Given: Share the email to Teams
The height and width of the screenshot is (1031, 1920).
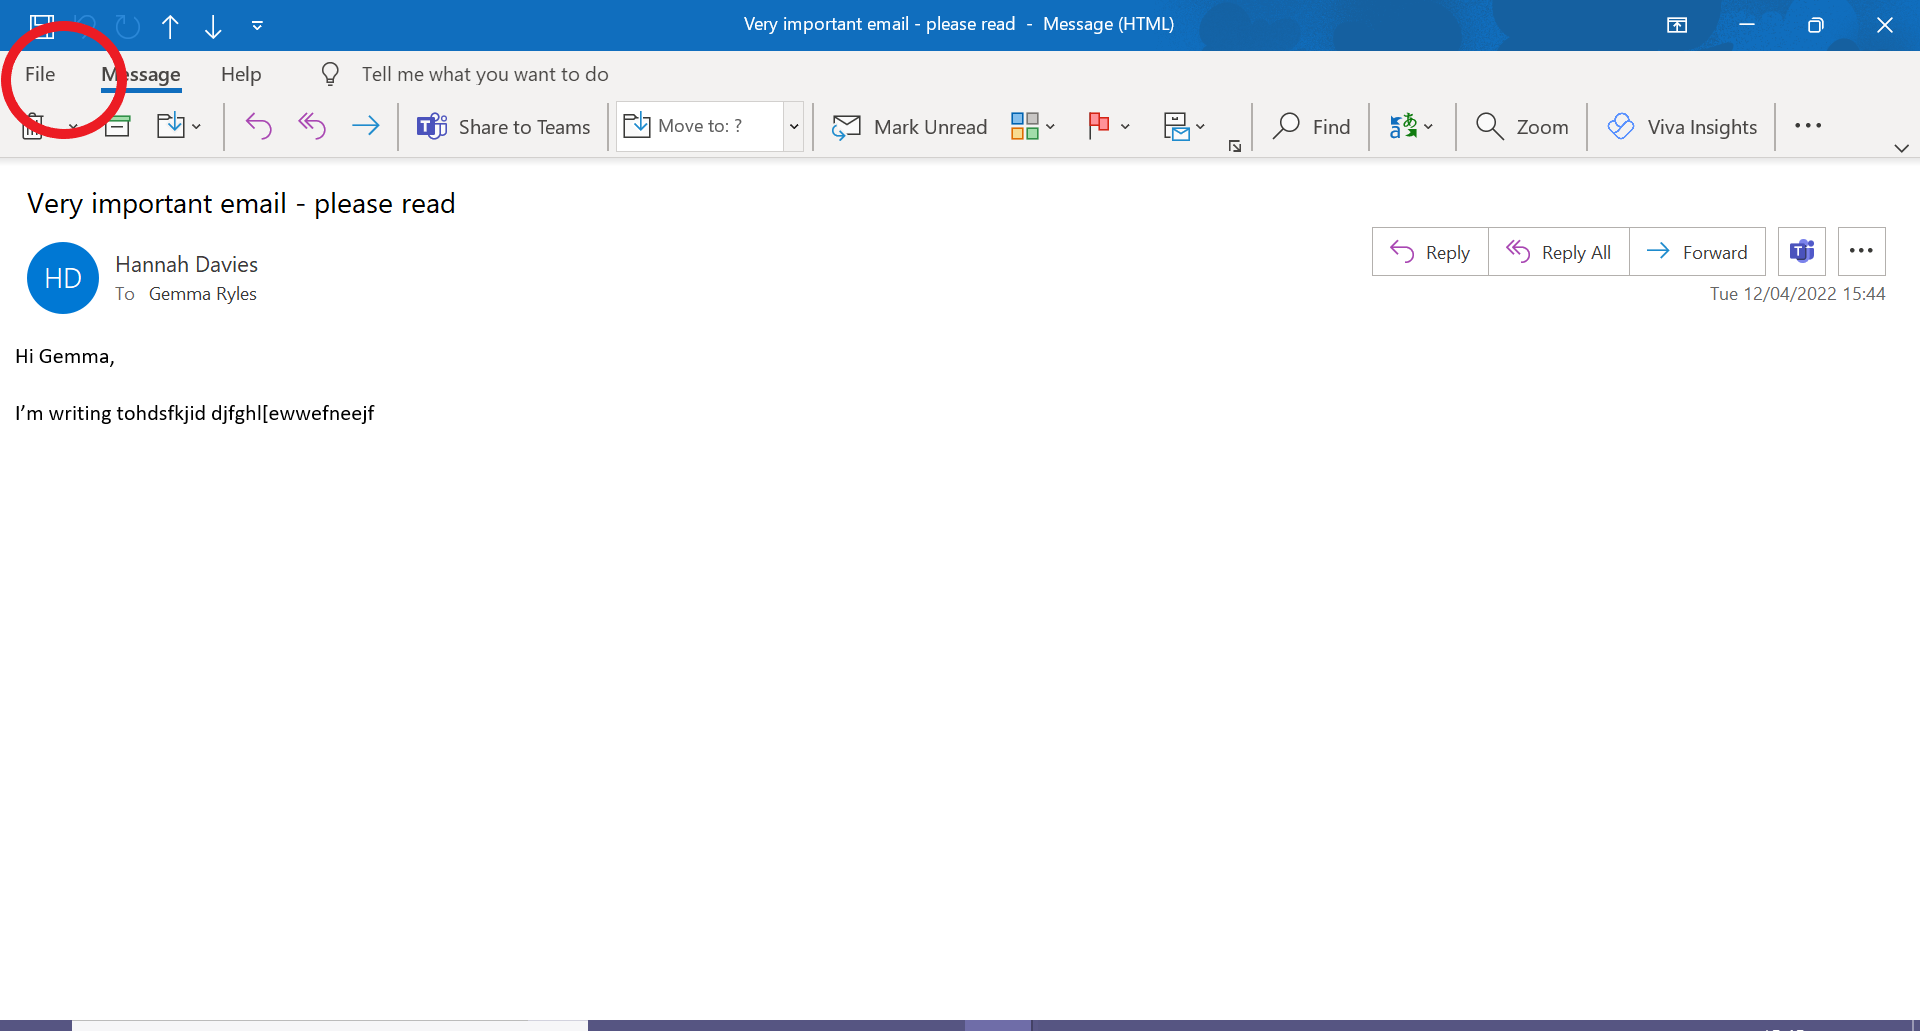Looking at the screenshot, I should pos(504,127).
